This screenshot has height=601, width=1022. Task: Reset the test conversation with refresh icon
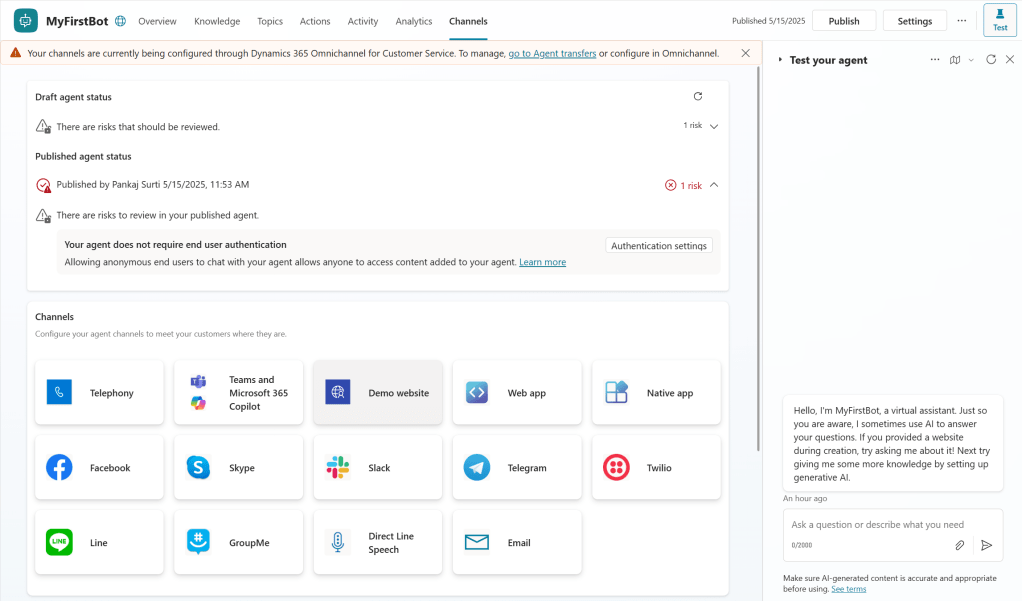[991, 60]
